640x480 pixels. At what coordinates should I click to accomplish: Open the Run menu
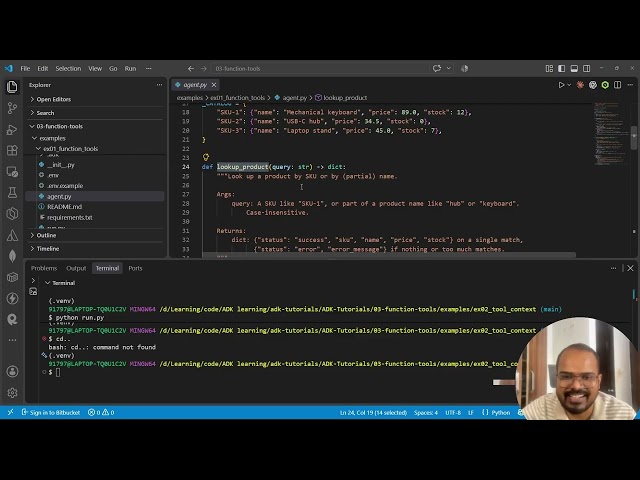(130, 69)
